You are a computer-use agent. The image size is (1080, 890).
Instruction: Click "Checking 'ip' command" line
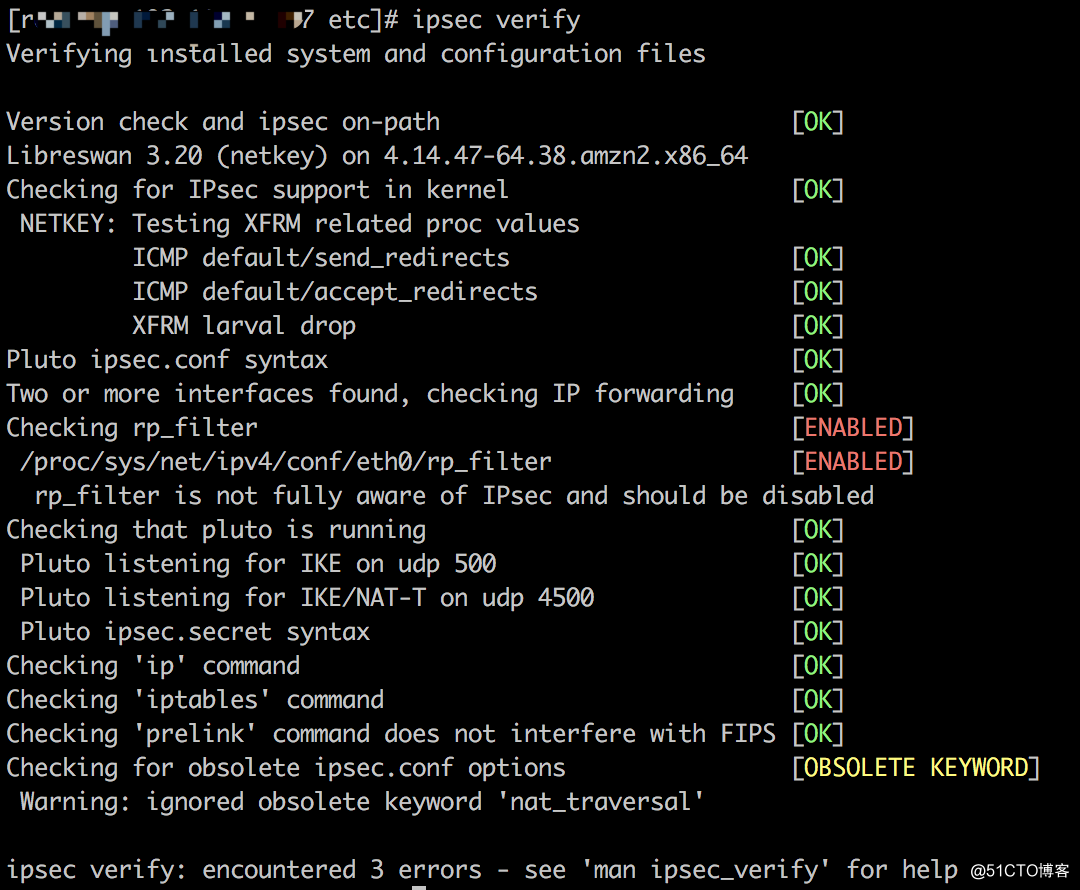click(x=153, y=665)
